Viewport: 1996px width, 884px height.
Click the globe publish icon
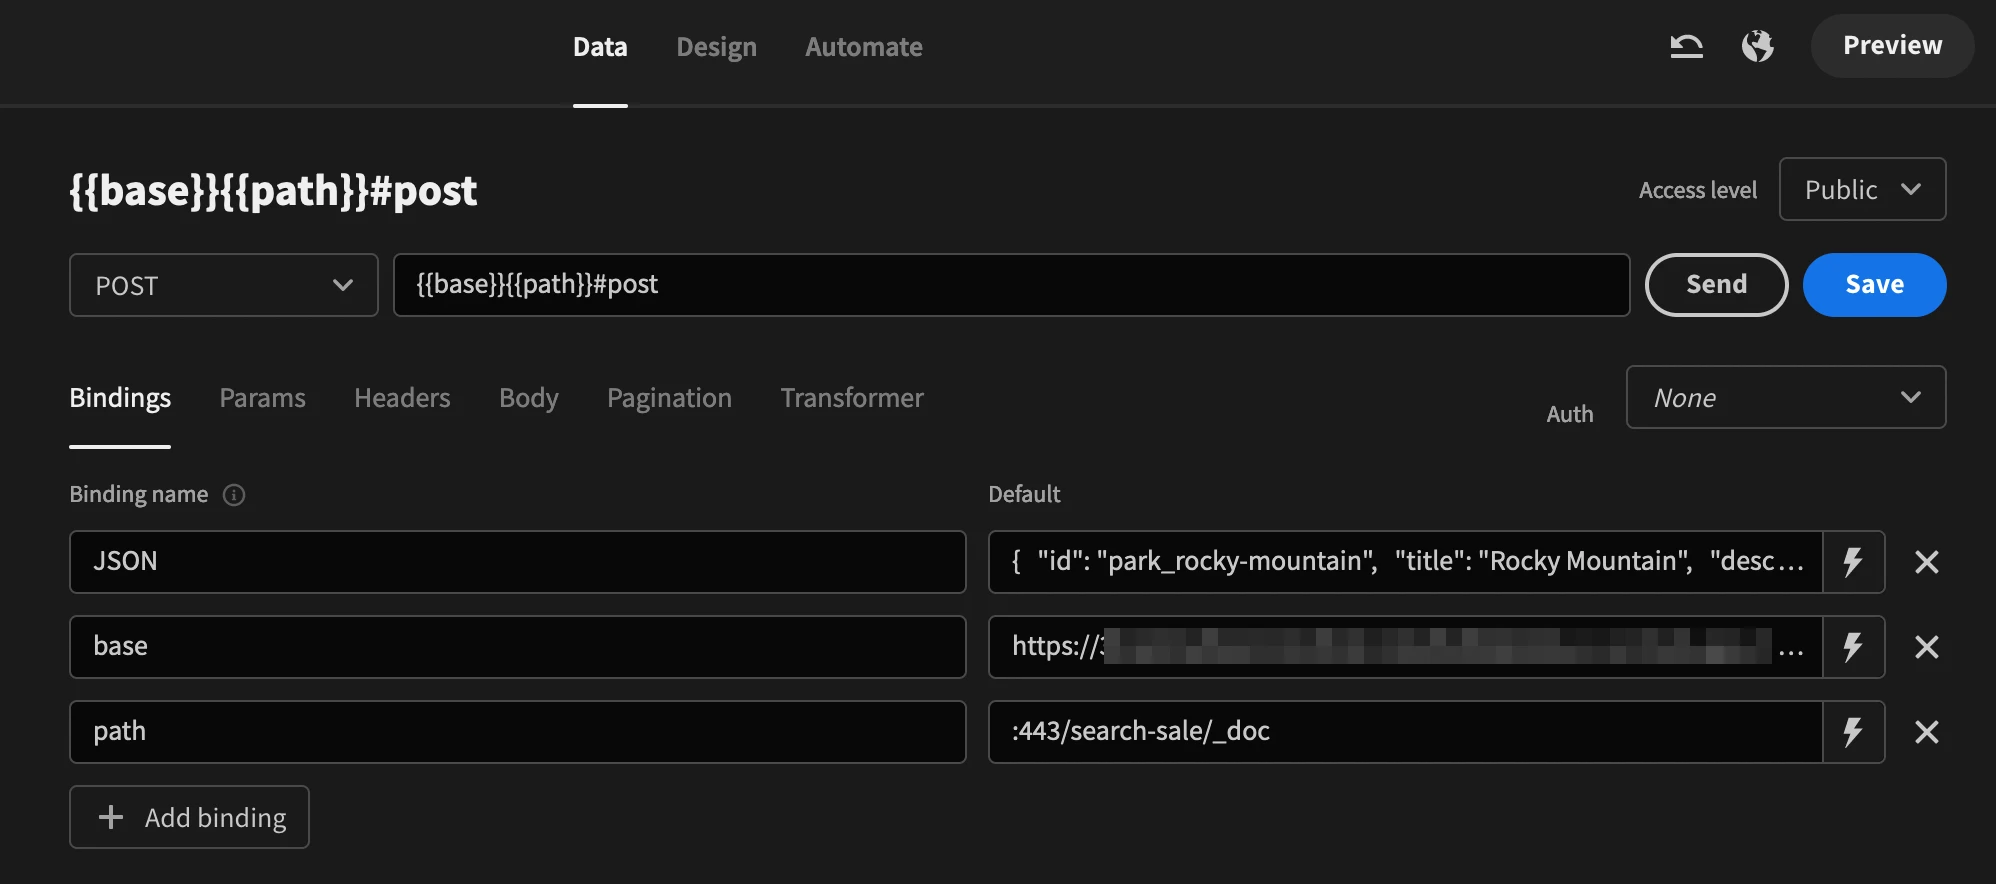click(x=1757, y=46)
